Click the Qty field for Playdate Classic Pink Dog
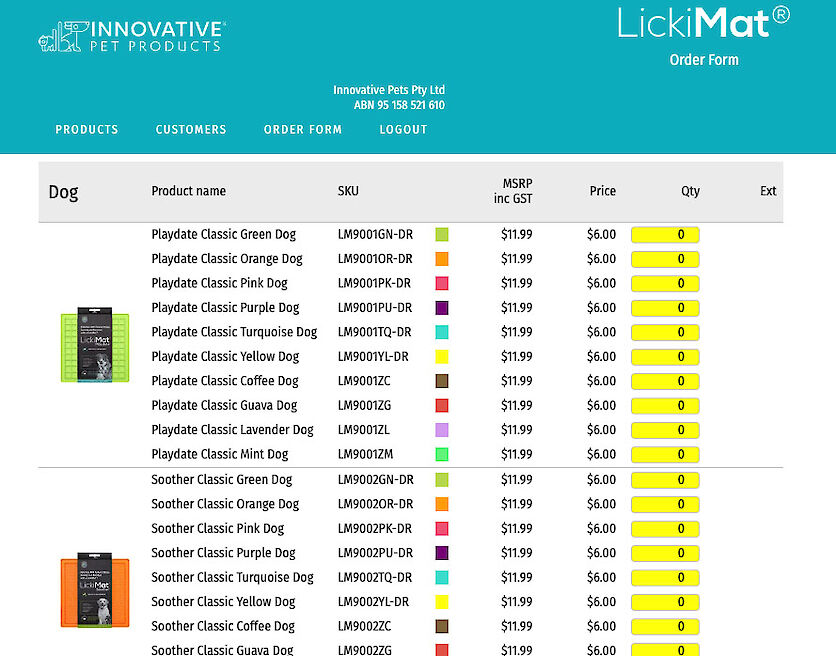 point(665,282)
